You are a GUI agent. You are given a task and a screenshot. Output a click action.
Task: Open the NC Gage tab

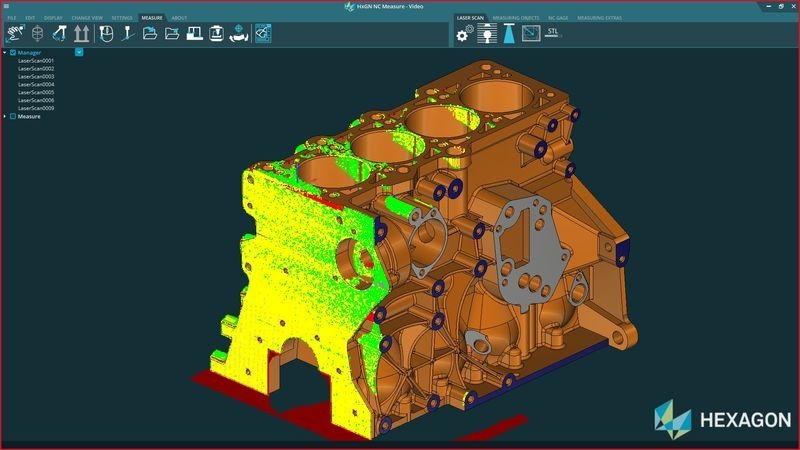[x=557, y=18]
